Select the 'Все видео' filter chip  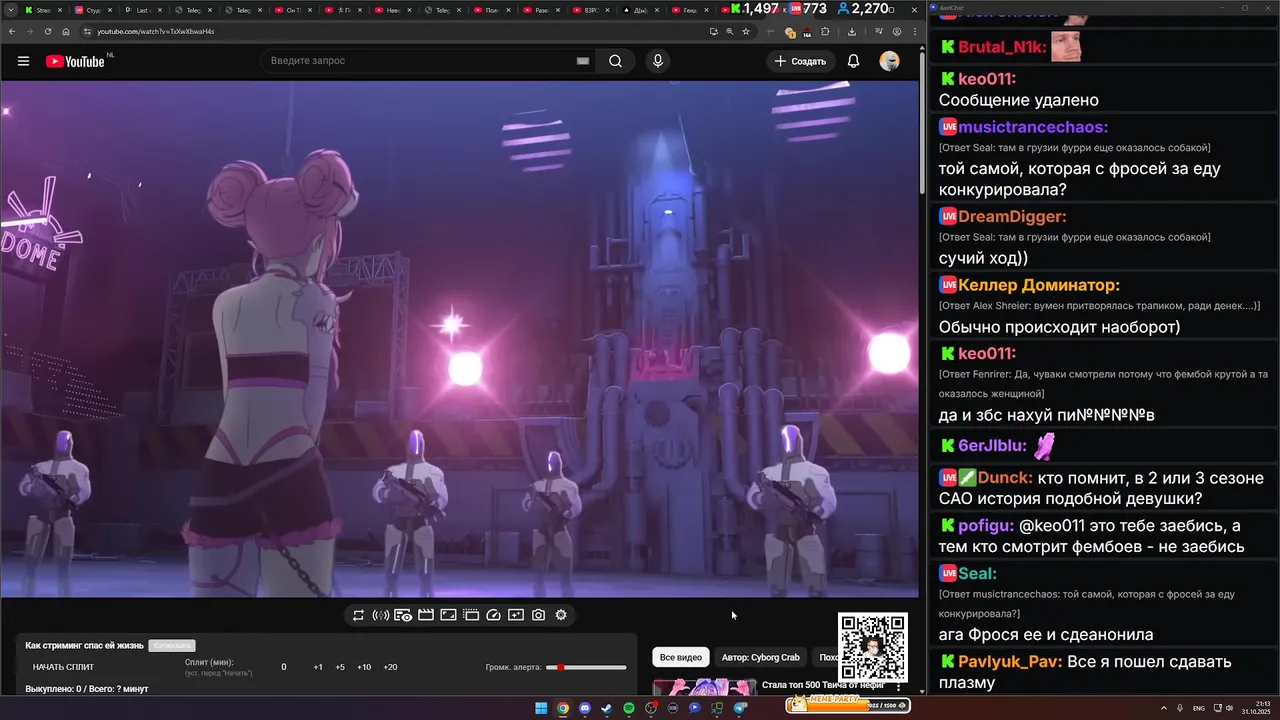681,657
